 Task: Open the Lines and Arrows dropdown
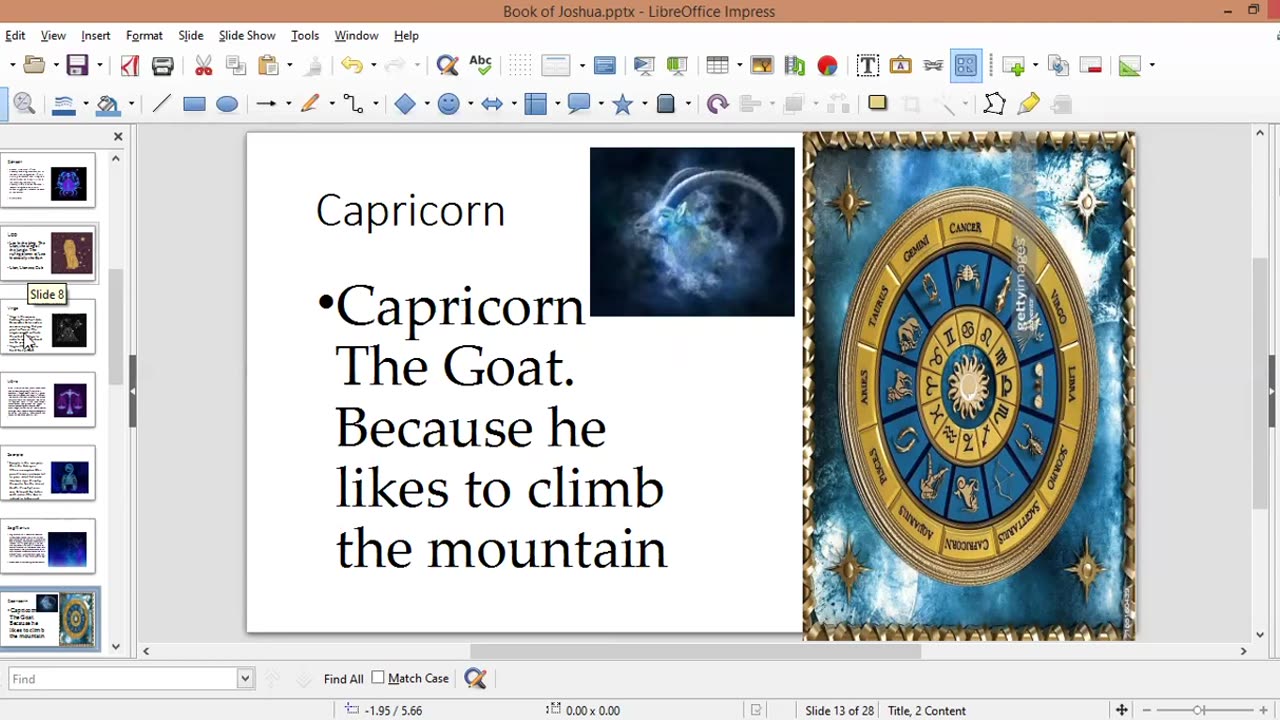tap(288, 103)
